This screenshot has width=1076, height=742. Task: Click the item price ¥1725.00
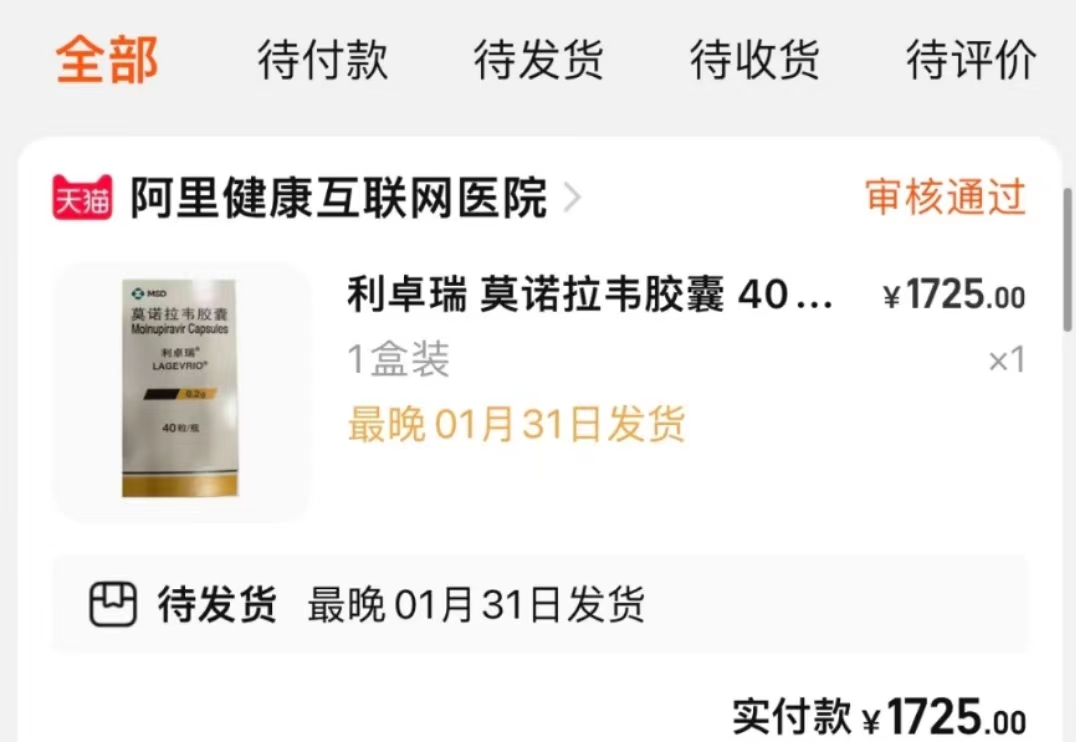955,296
